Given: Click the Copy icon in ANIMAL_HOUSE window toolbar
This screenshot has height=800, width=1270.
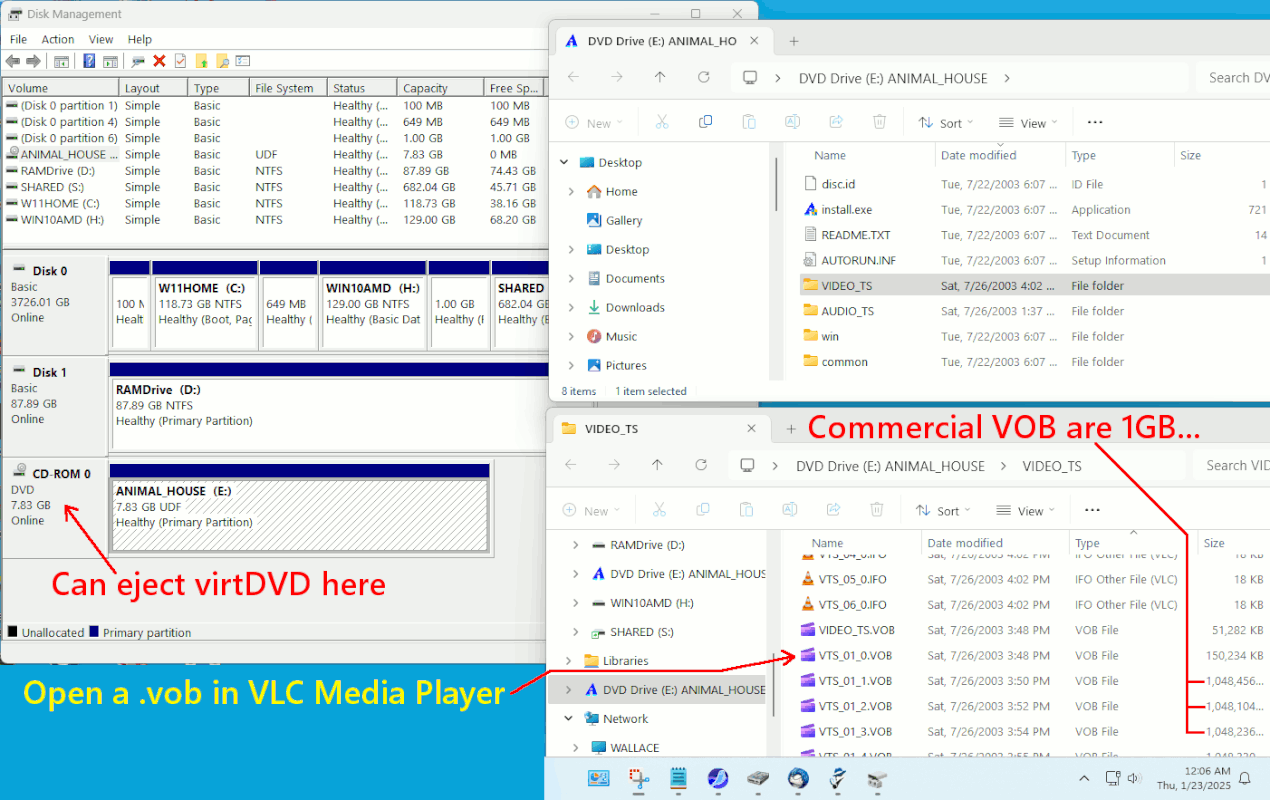Looking at the screenshot, I should click(705, 122).
